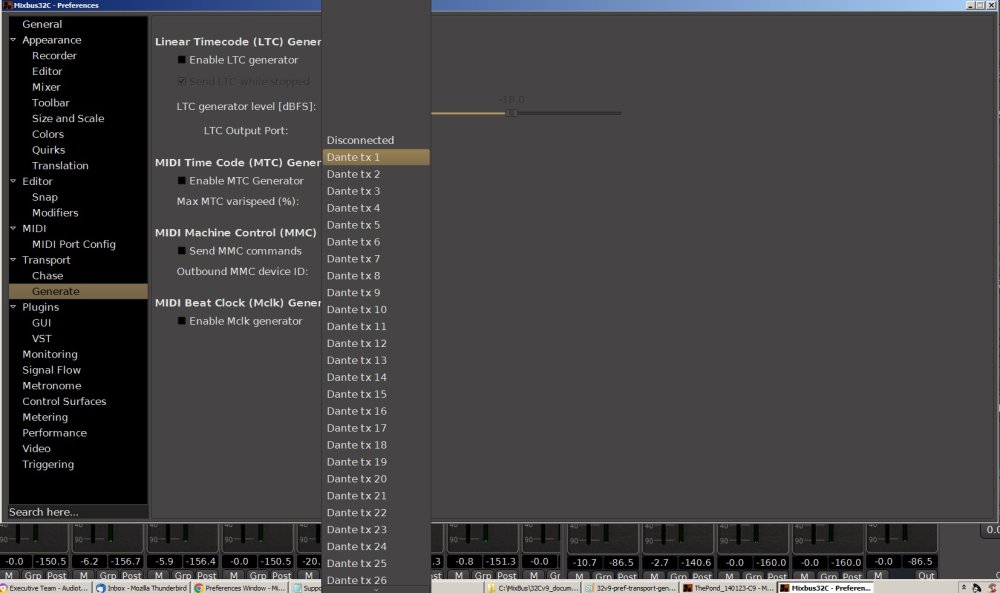Click in the Search here field
This screenshot has height=593, width=1000.
coord(78,512)
